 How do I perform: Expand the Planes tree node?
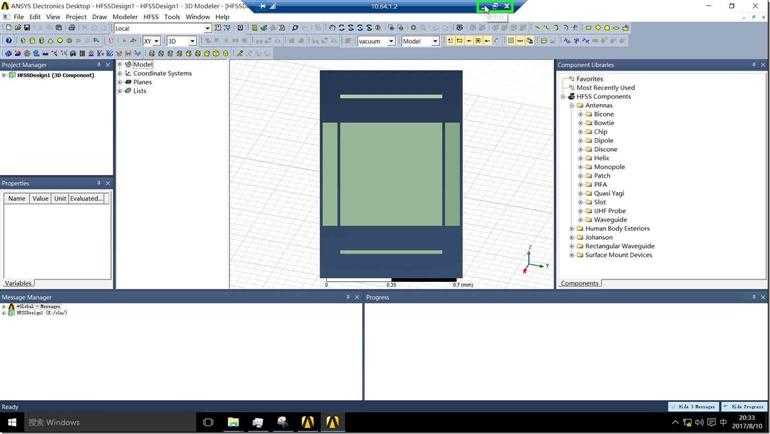tap(120, 82)
